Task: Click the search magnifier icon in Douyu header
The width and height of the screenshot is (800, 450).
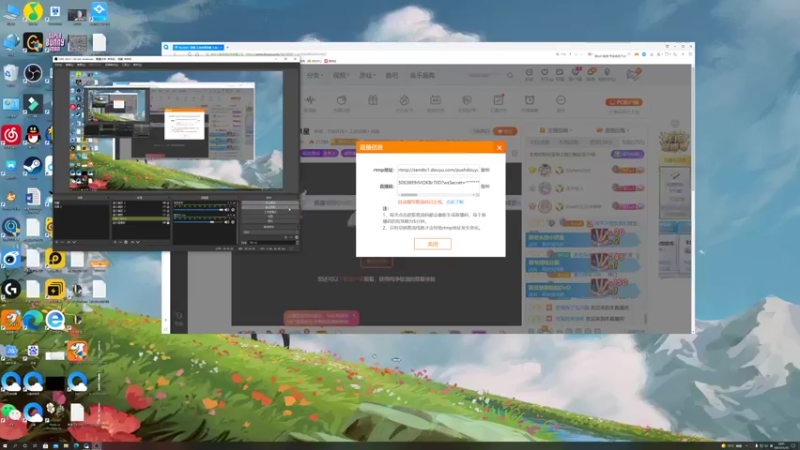Action: (510, 75)
